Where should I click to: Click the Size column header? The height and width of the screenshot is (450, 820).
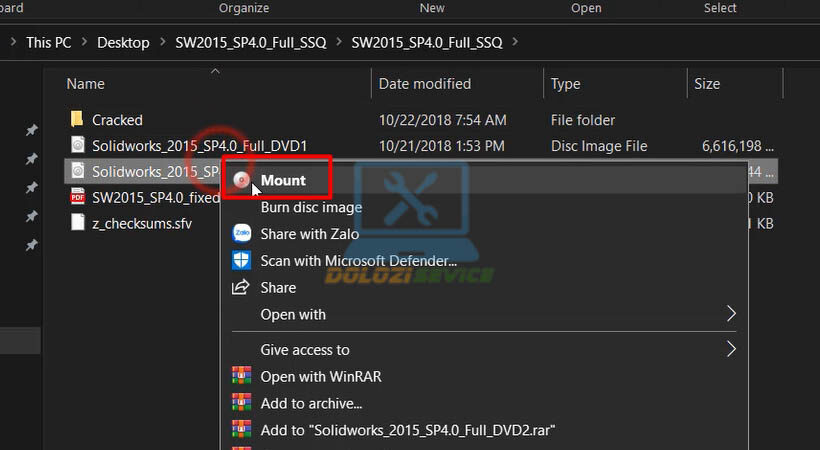point(707,84)
